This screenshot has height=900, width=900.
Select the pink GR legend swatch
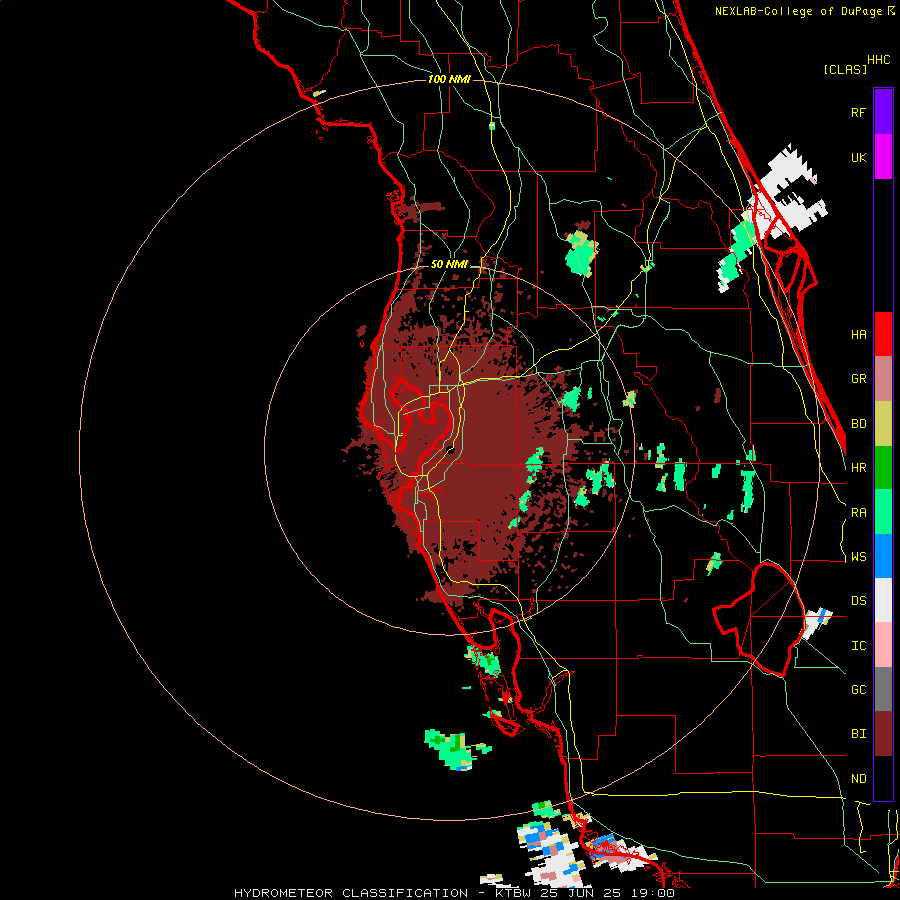tap(883, 379)
